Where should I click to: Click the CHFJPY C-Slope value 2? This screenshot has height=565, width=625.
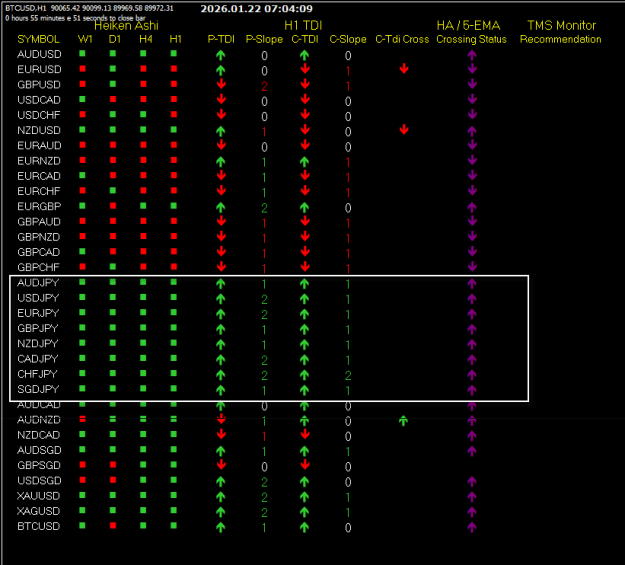point(348,375)
